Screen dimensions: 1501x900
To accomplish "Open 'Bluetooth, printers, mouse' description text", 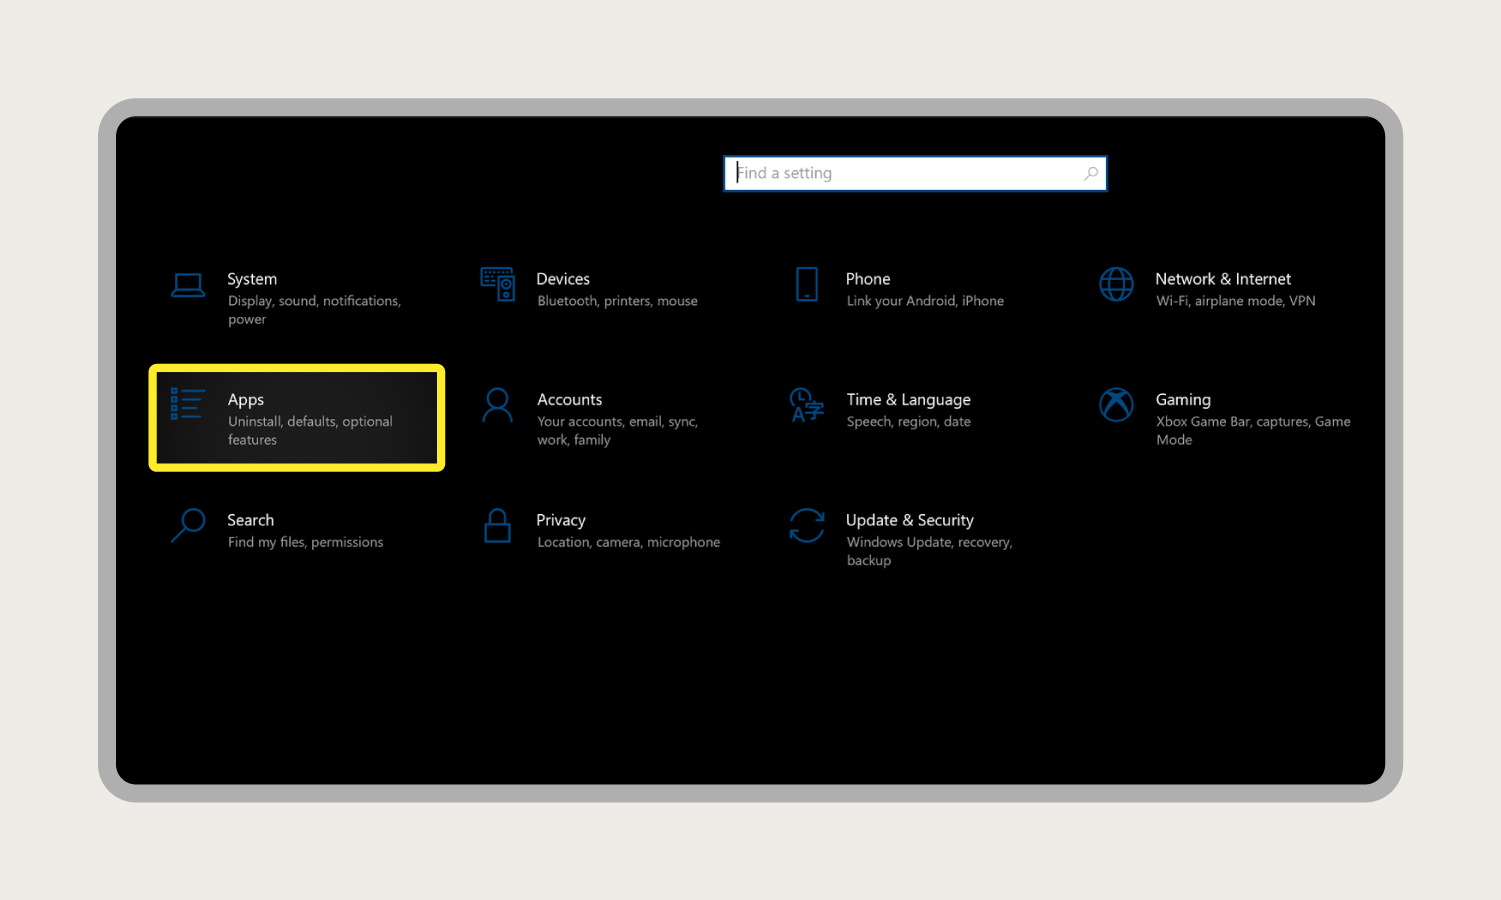I will click(x=617, y=301).
